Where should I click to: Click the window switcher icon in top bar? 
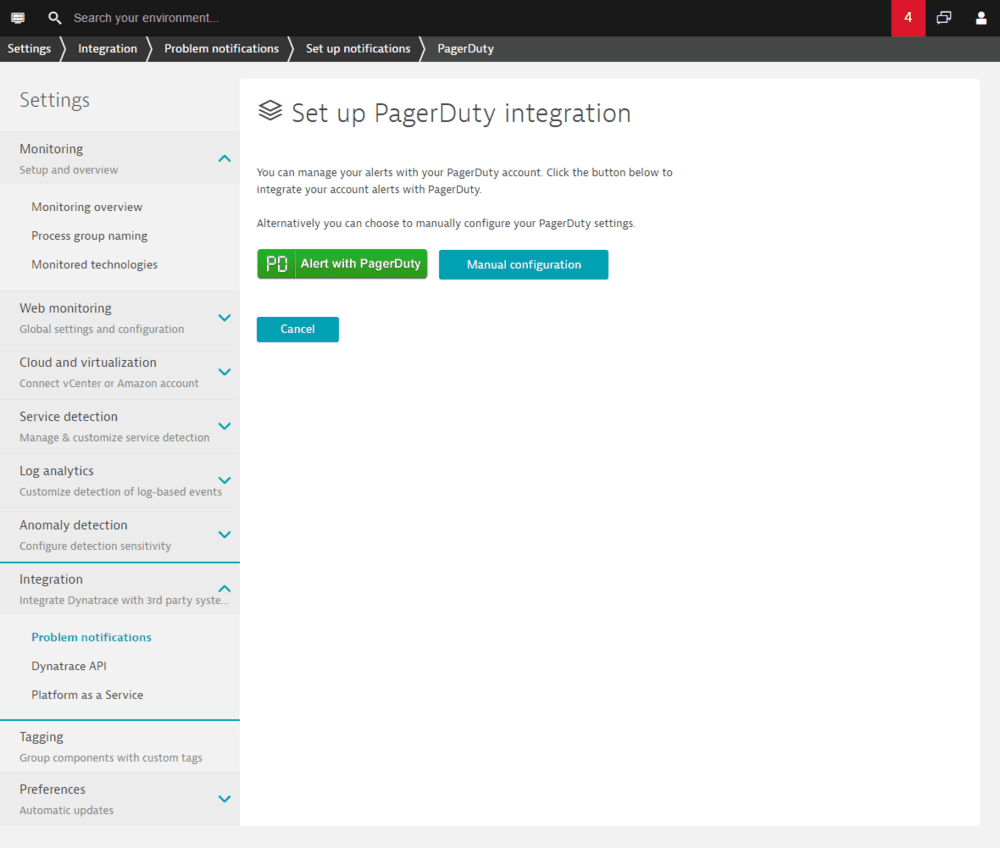tap(944, 17)
